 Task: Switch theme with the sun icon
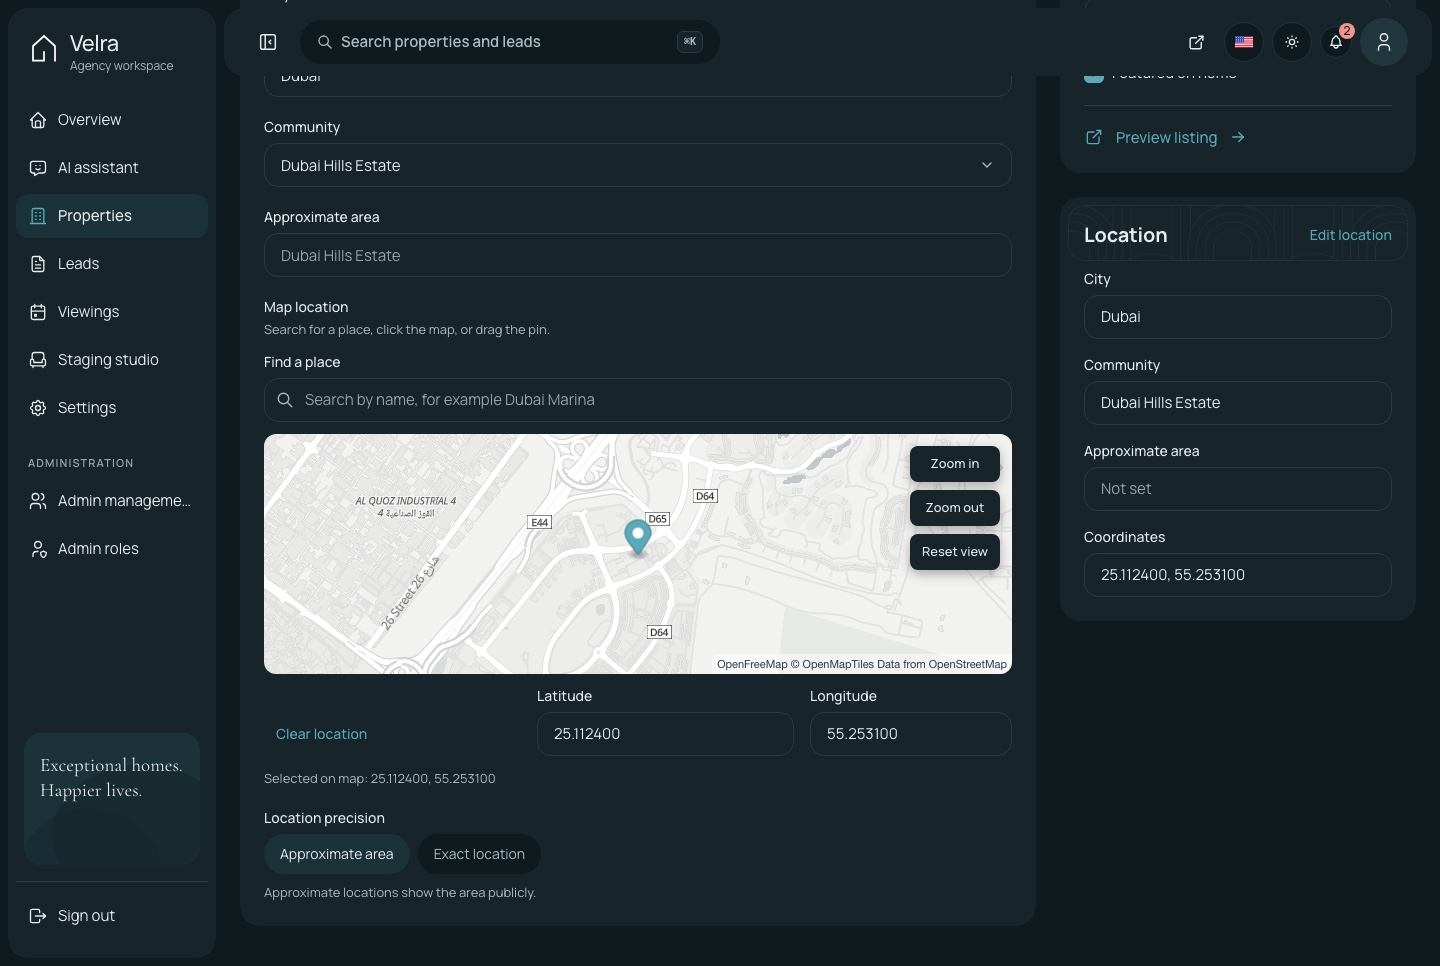tap(1292, 42)
